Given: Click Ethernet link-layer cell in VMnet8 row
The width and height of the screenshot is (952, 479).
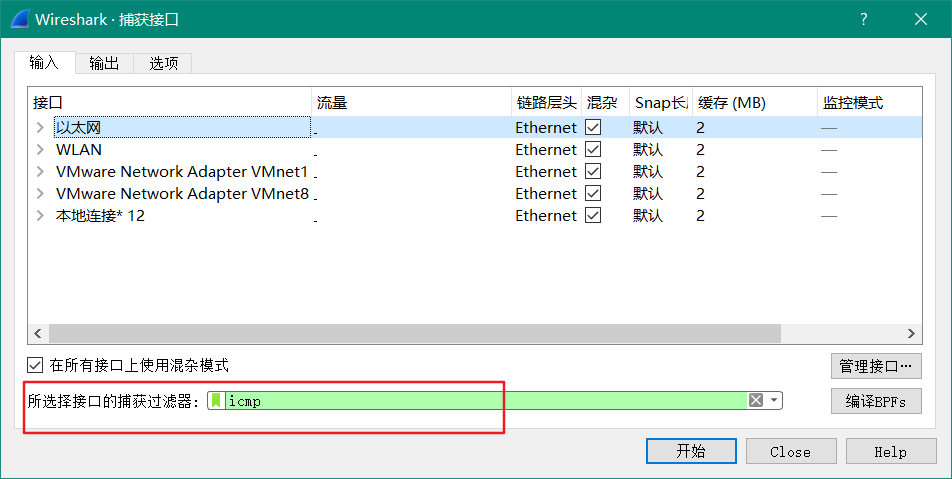Looking at the screenshot, I should click(x=546, y=193).
